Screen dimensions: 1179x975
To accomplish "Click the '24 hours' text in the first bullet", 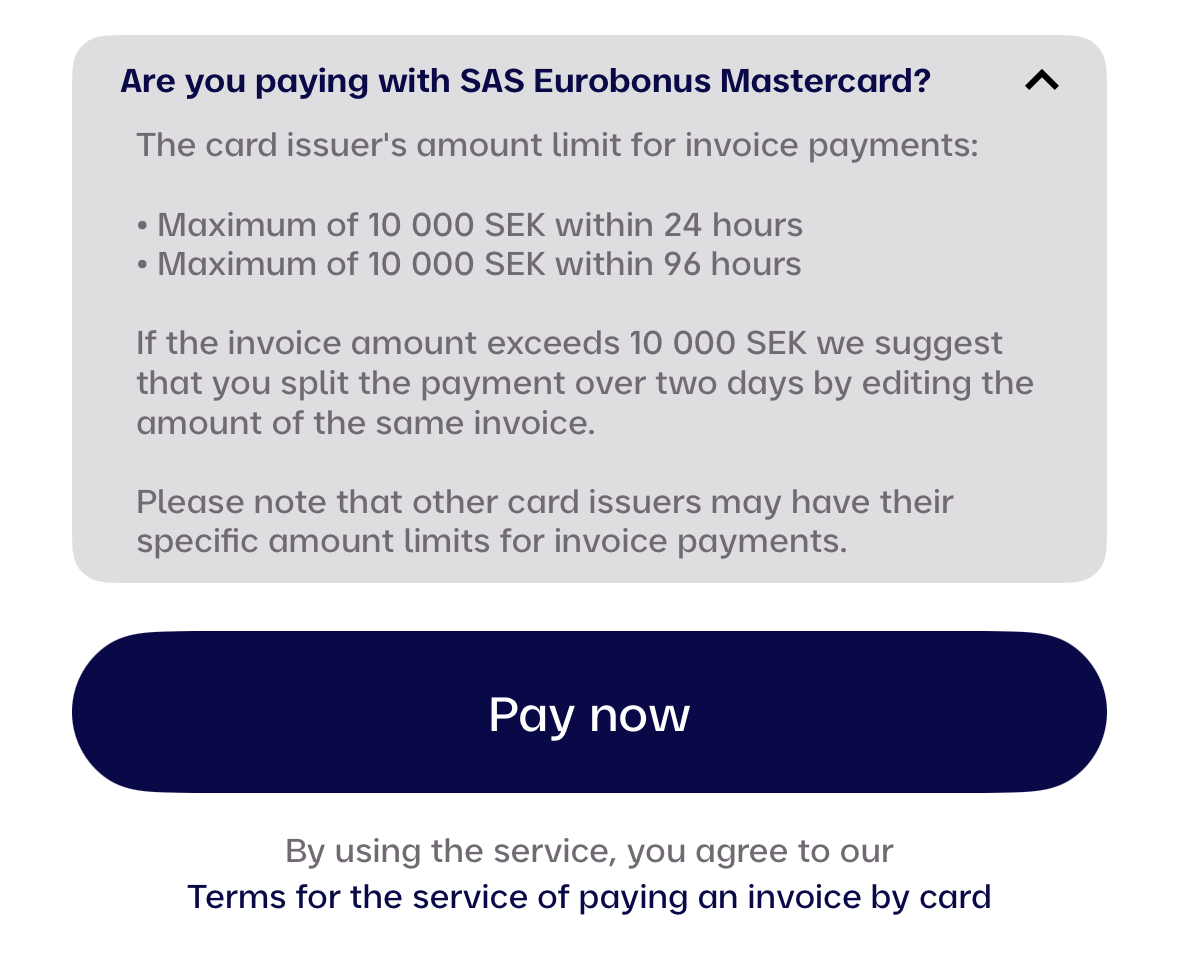I will [x=733, y=225].
